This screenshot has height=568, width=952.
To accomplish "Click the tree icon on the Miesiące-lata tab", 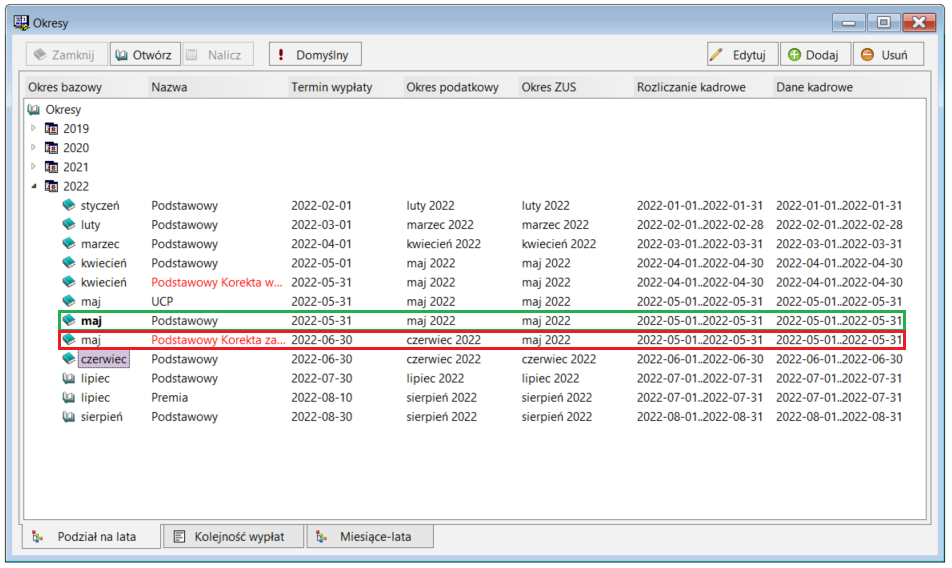I will click(322, 536).
